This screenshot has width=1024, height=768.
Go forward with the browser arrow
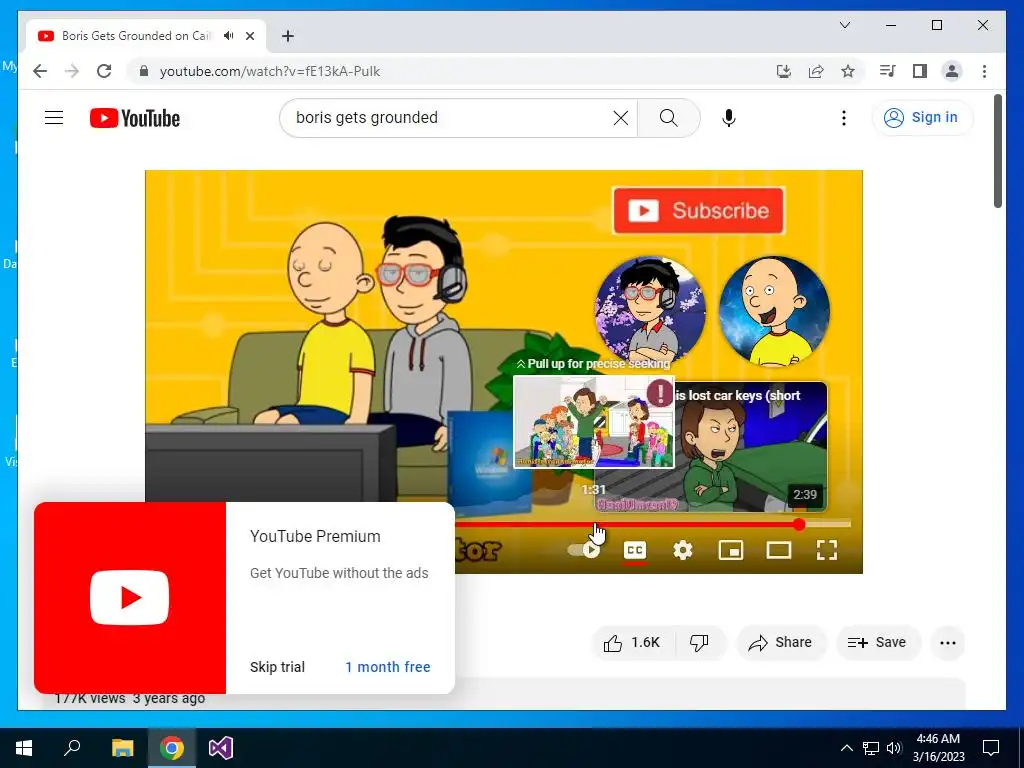click(x=72, y=71)
